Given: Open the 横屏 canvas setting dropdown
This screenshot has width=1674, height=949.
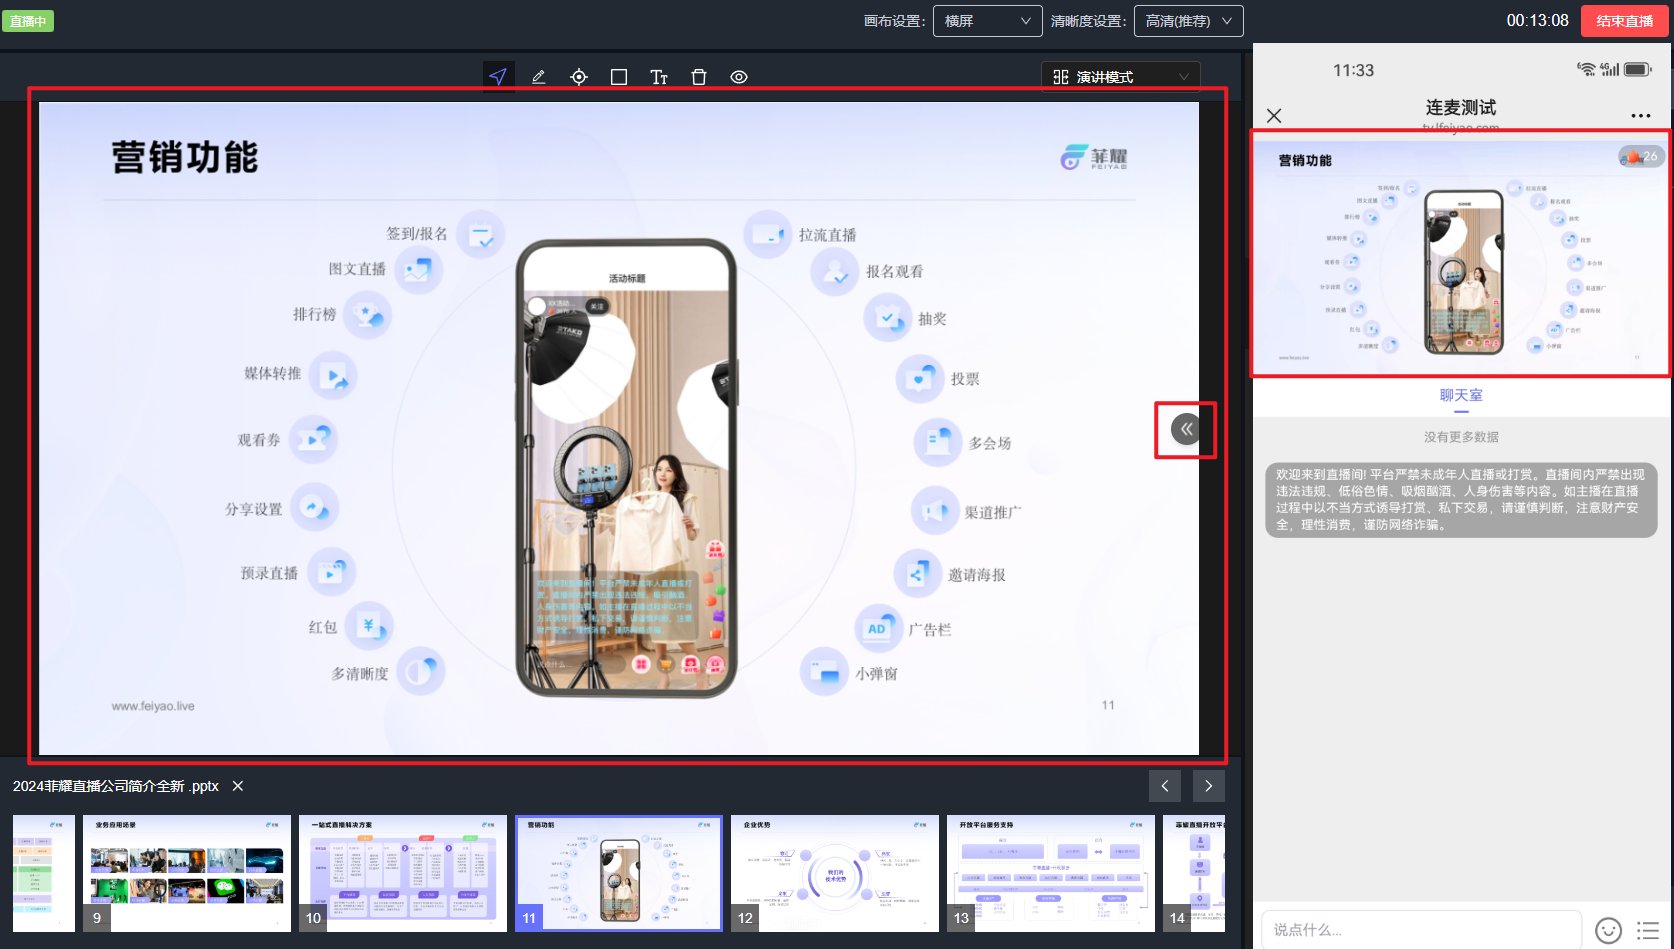Looking at the screenshot, I should coord(987,21).
